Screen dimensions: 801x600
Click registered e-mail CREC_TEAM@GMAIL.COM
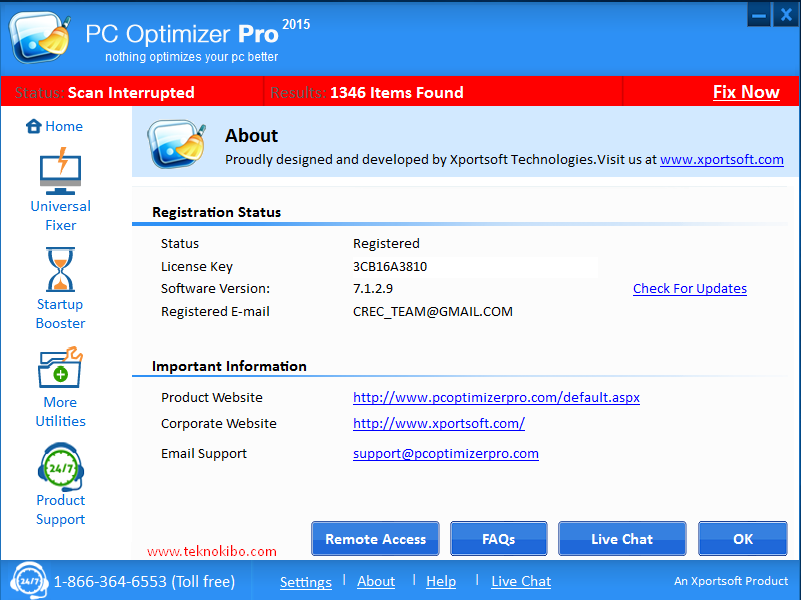click(x=433, y=311)
